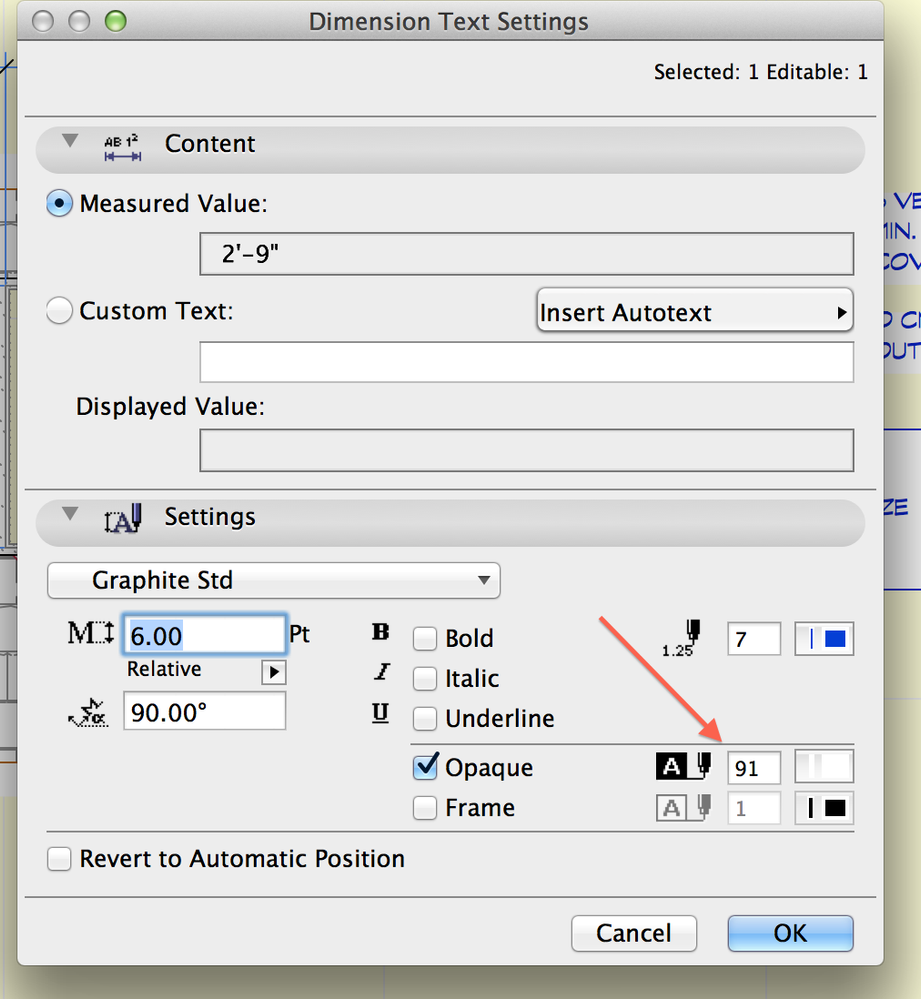Open the Relative size arrow popup
921x999 pixels.
point(273,672)
